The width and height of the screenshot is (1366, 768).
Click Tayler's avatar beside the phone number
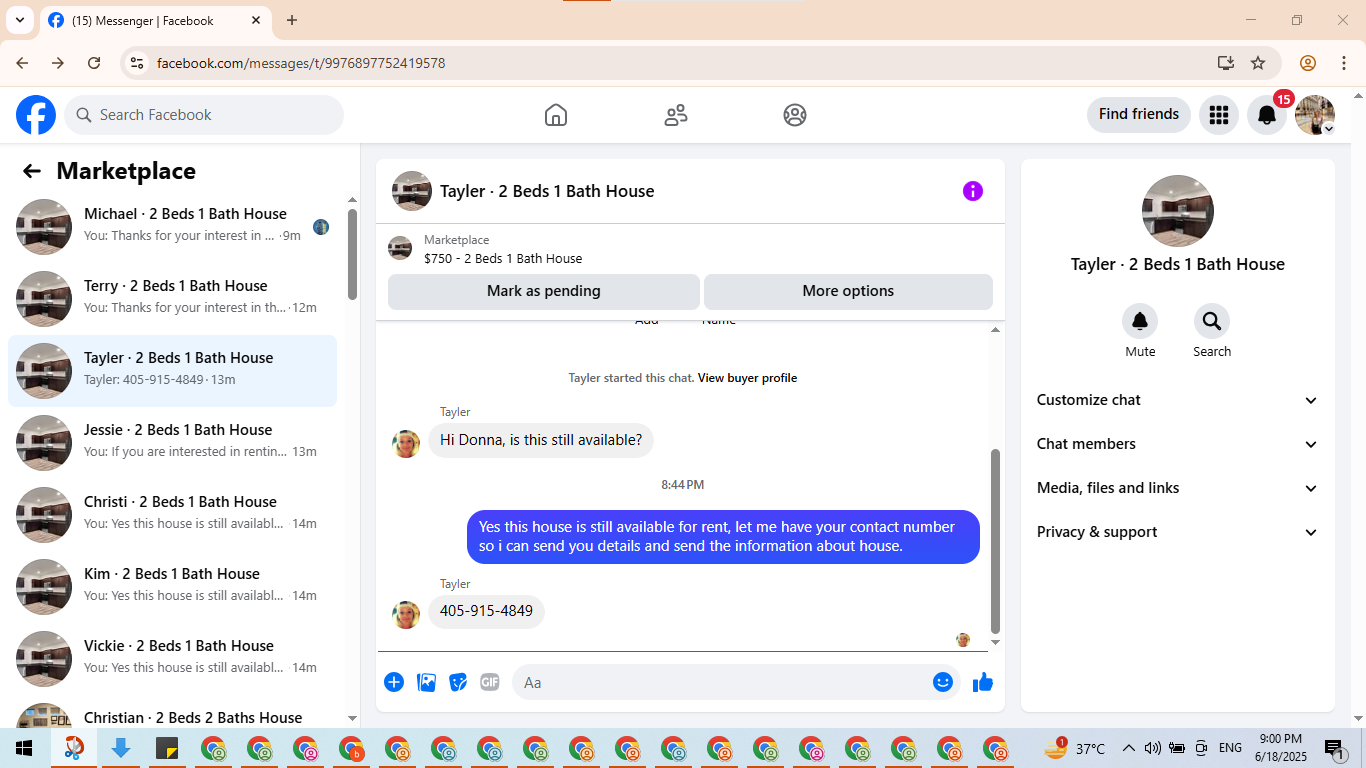(406, 615)
